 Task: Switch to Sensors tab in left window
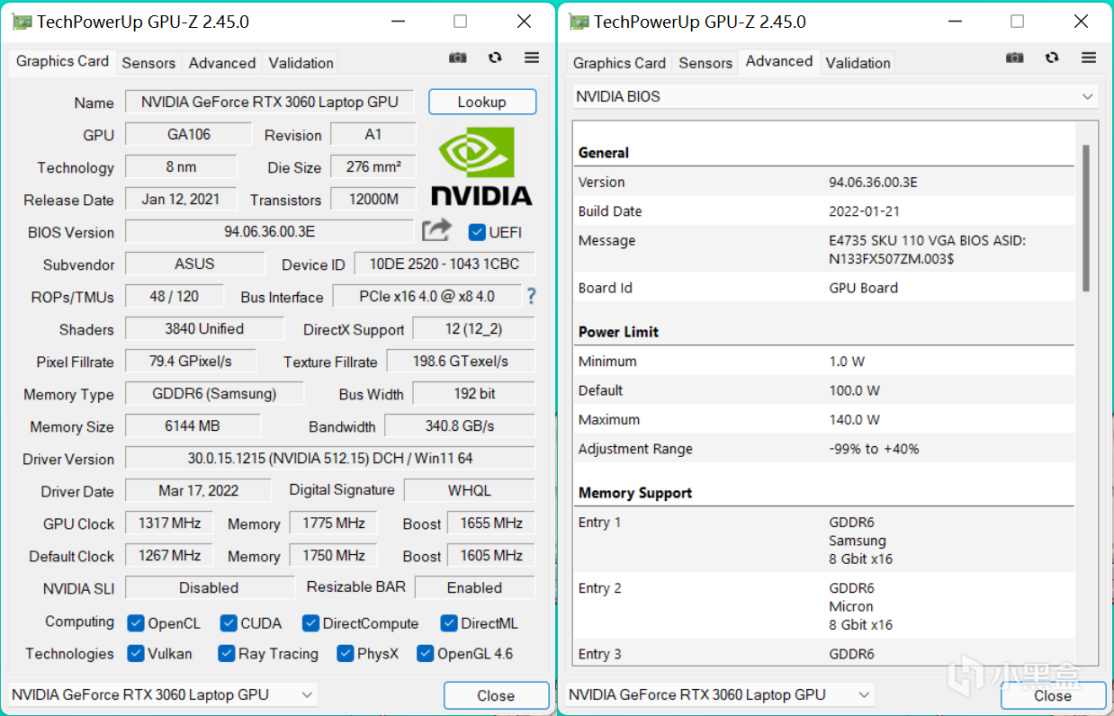148,63
